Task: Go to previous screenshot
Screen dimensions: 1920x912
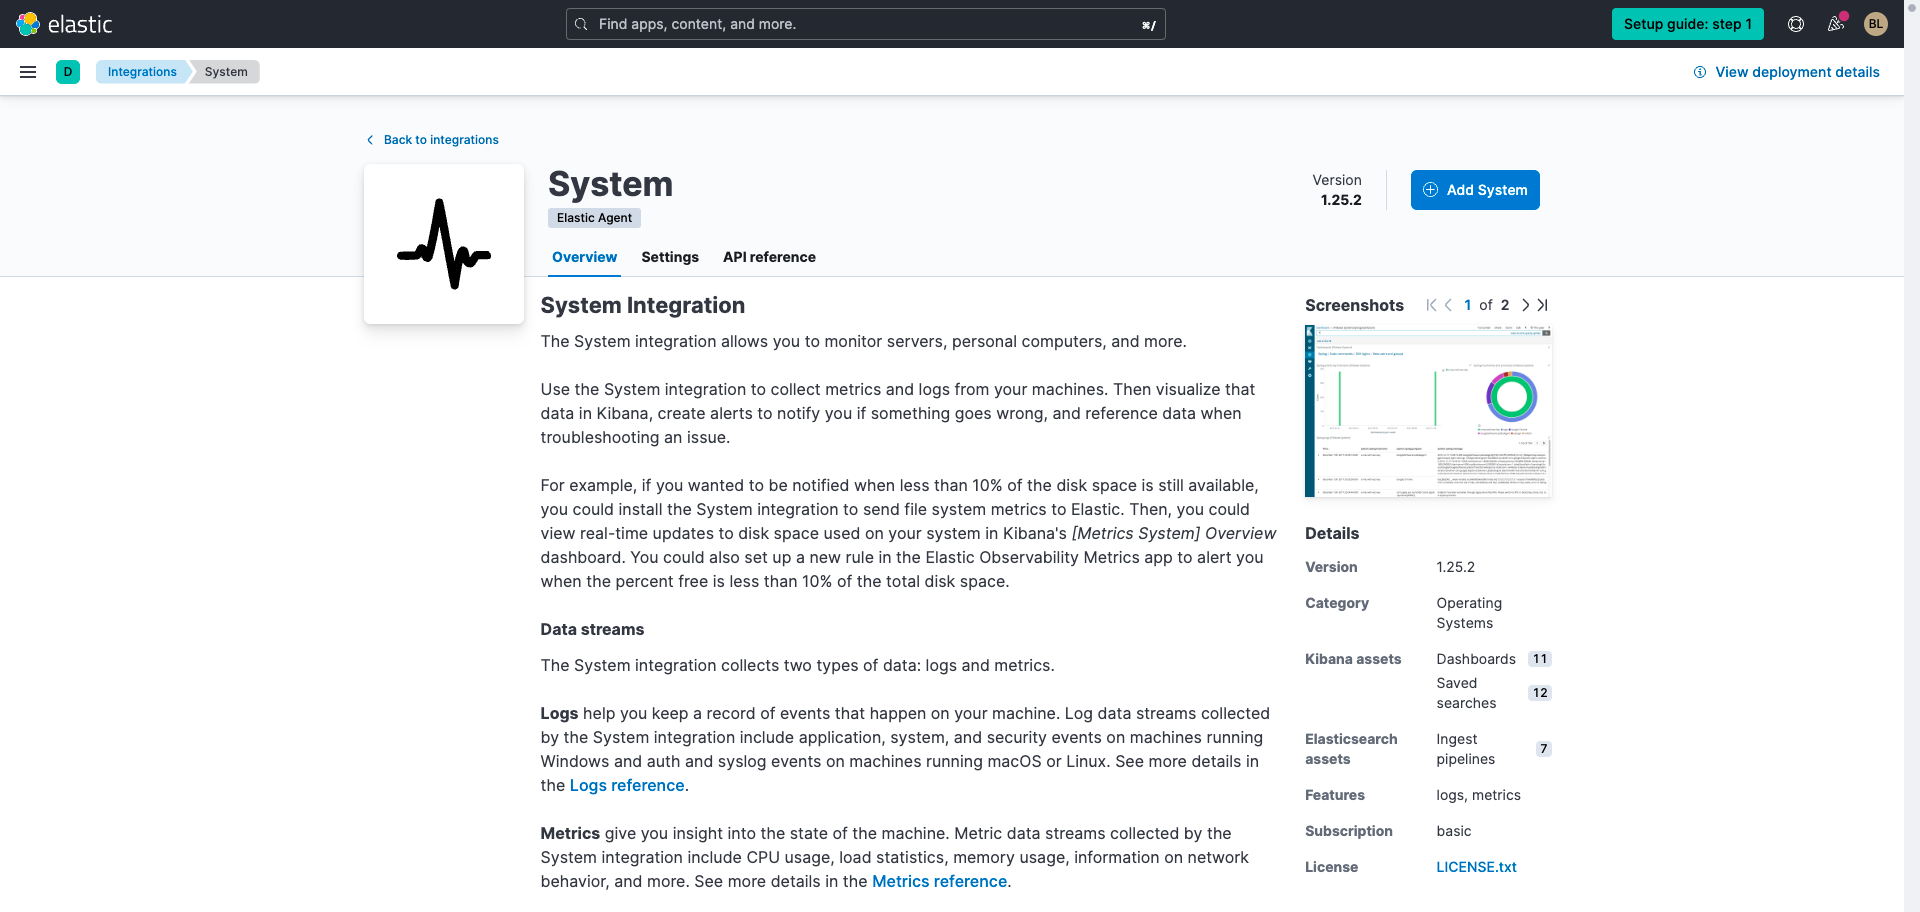Action: click(x=1448, y=305)
